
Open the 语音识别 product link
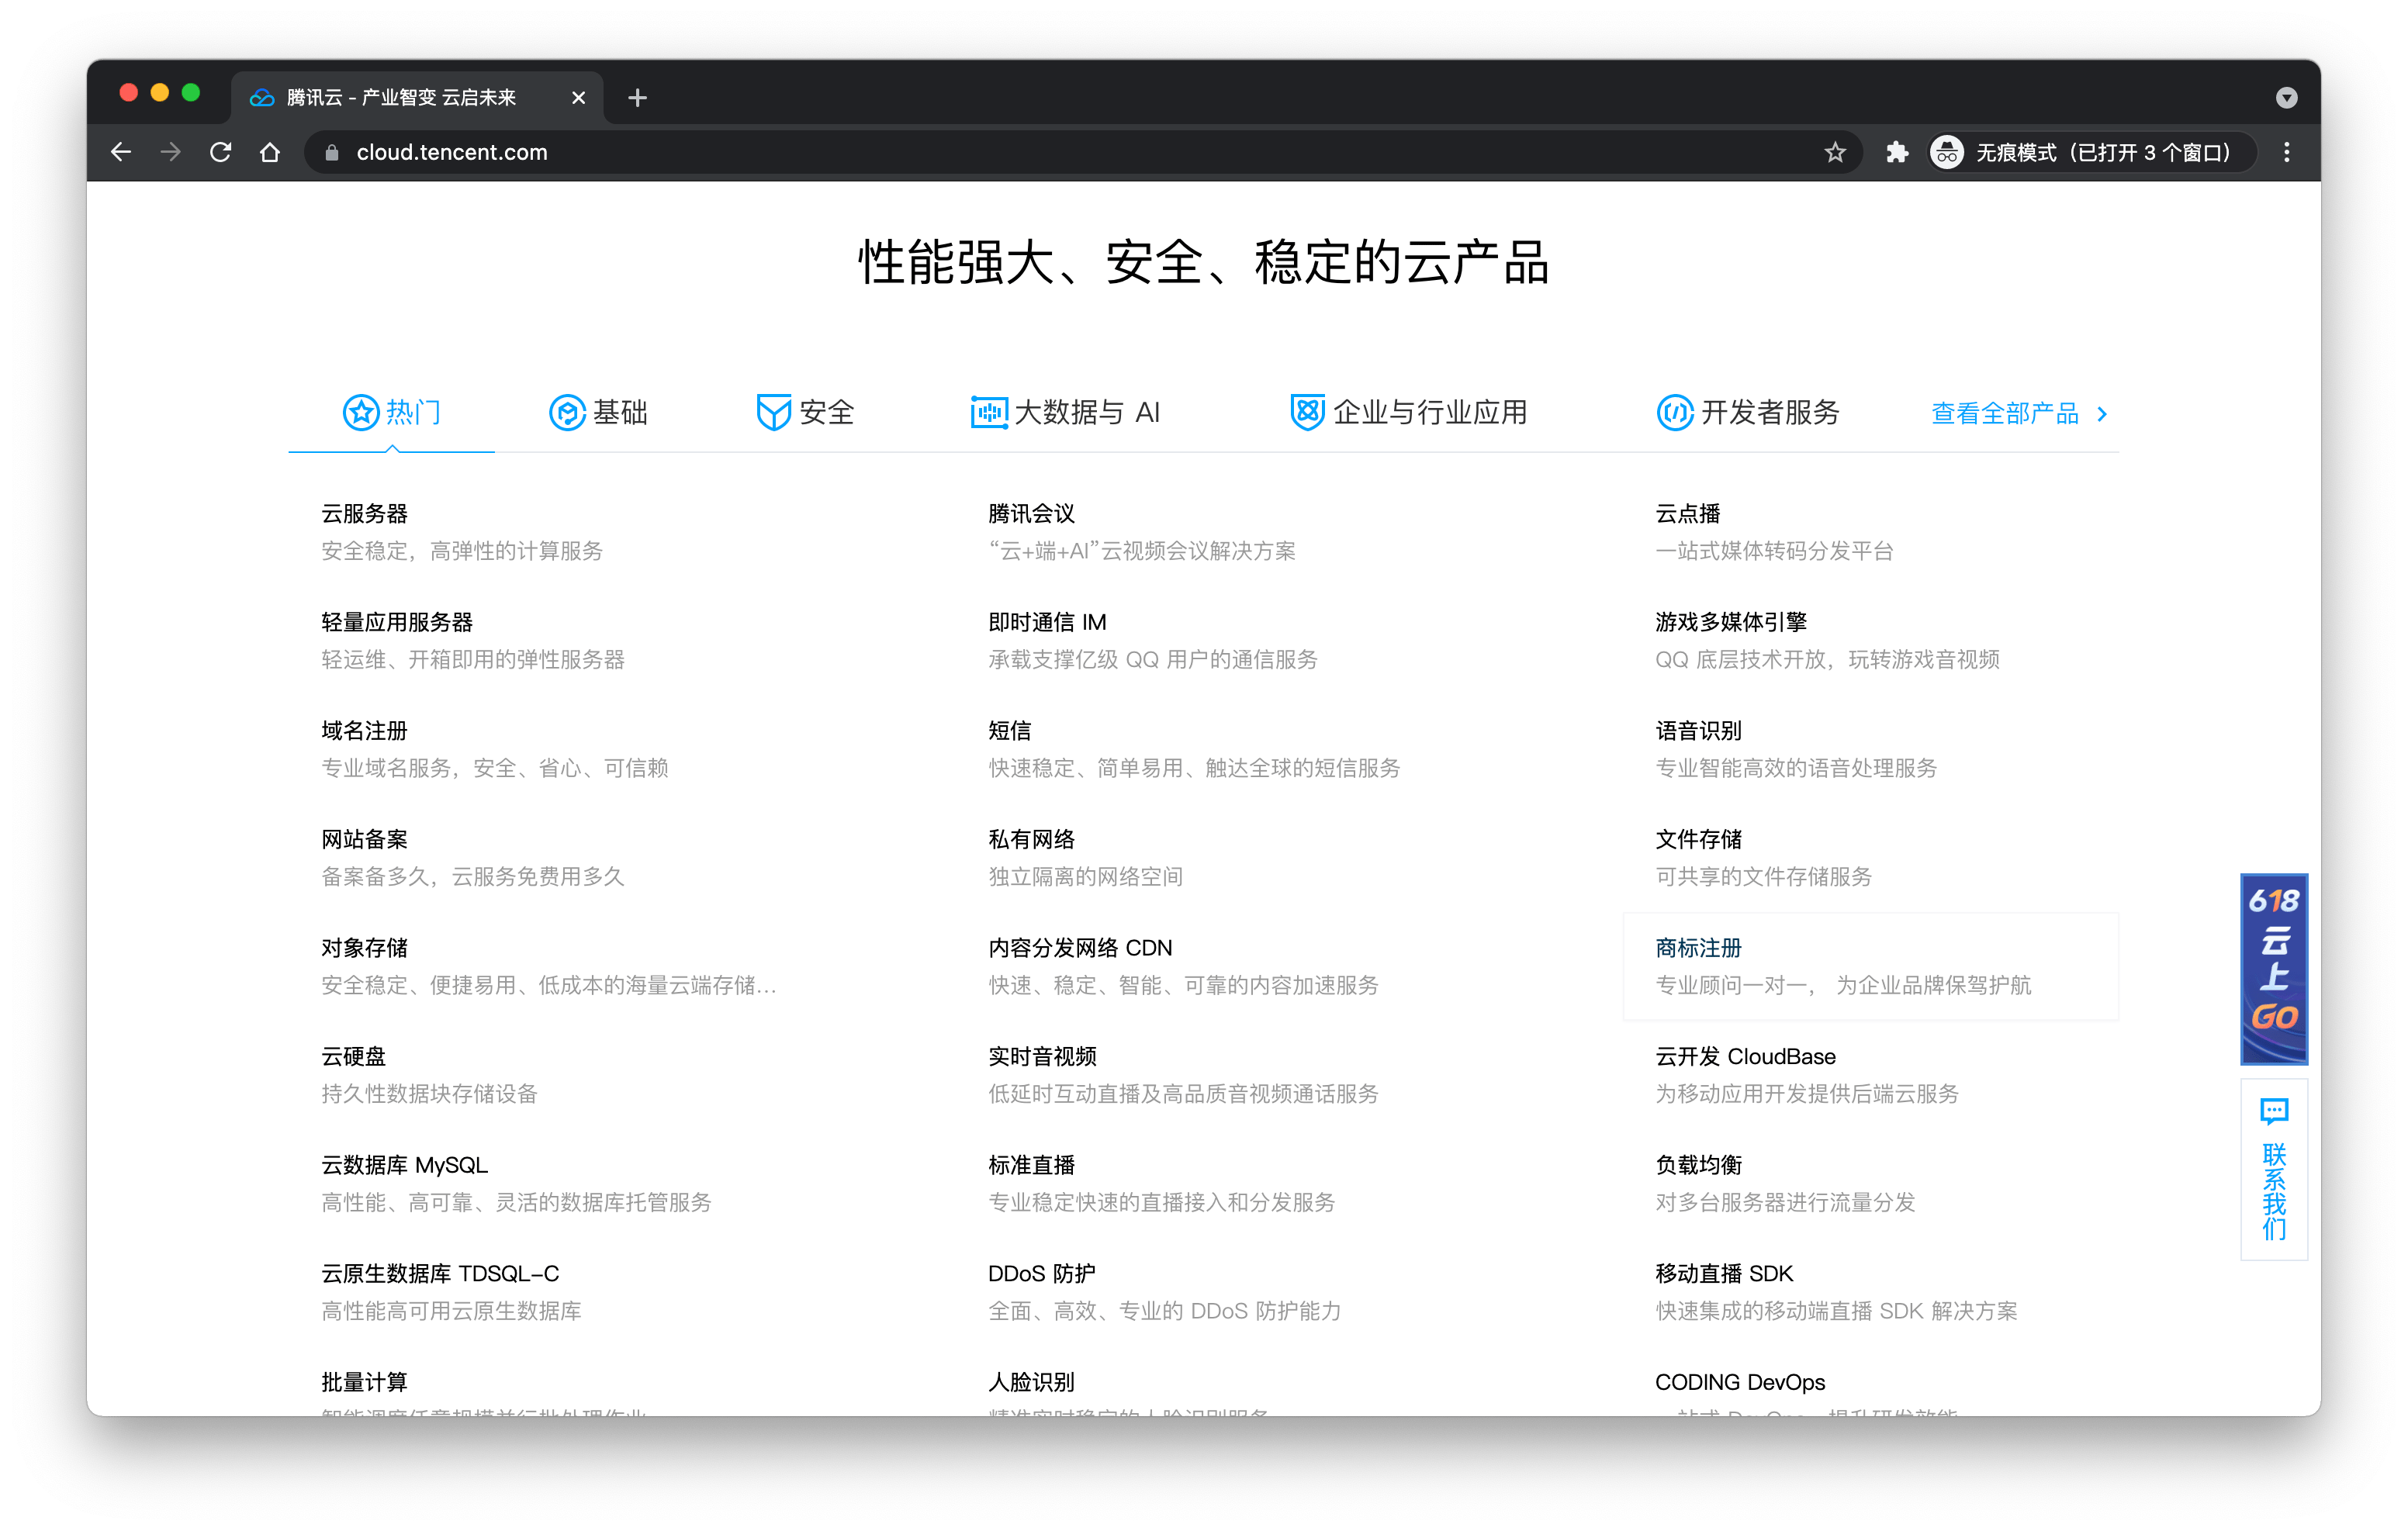click(x=1698, y=730)
